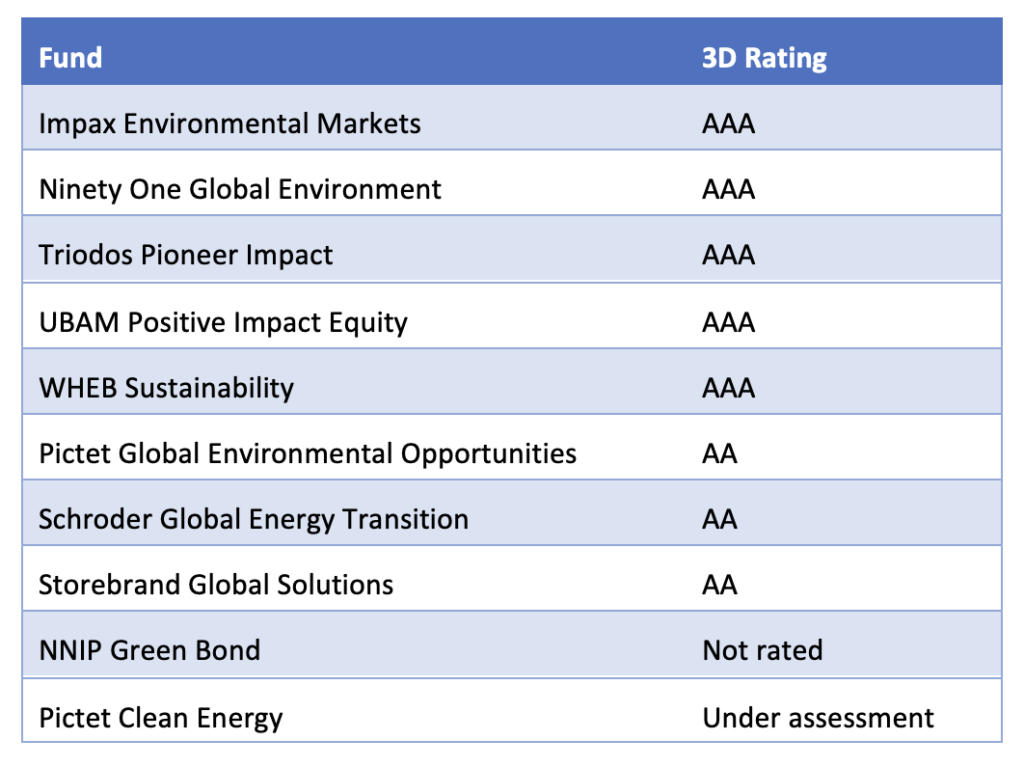Screen dimensions: 1024x767
Task: Click the AAA rating for Triodos Pioneer Impact
Action: [728, 255]
